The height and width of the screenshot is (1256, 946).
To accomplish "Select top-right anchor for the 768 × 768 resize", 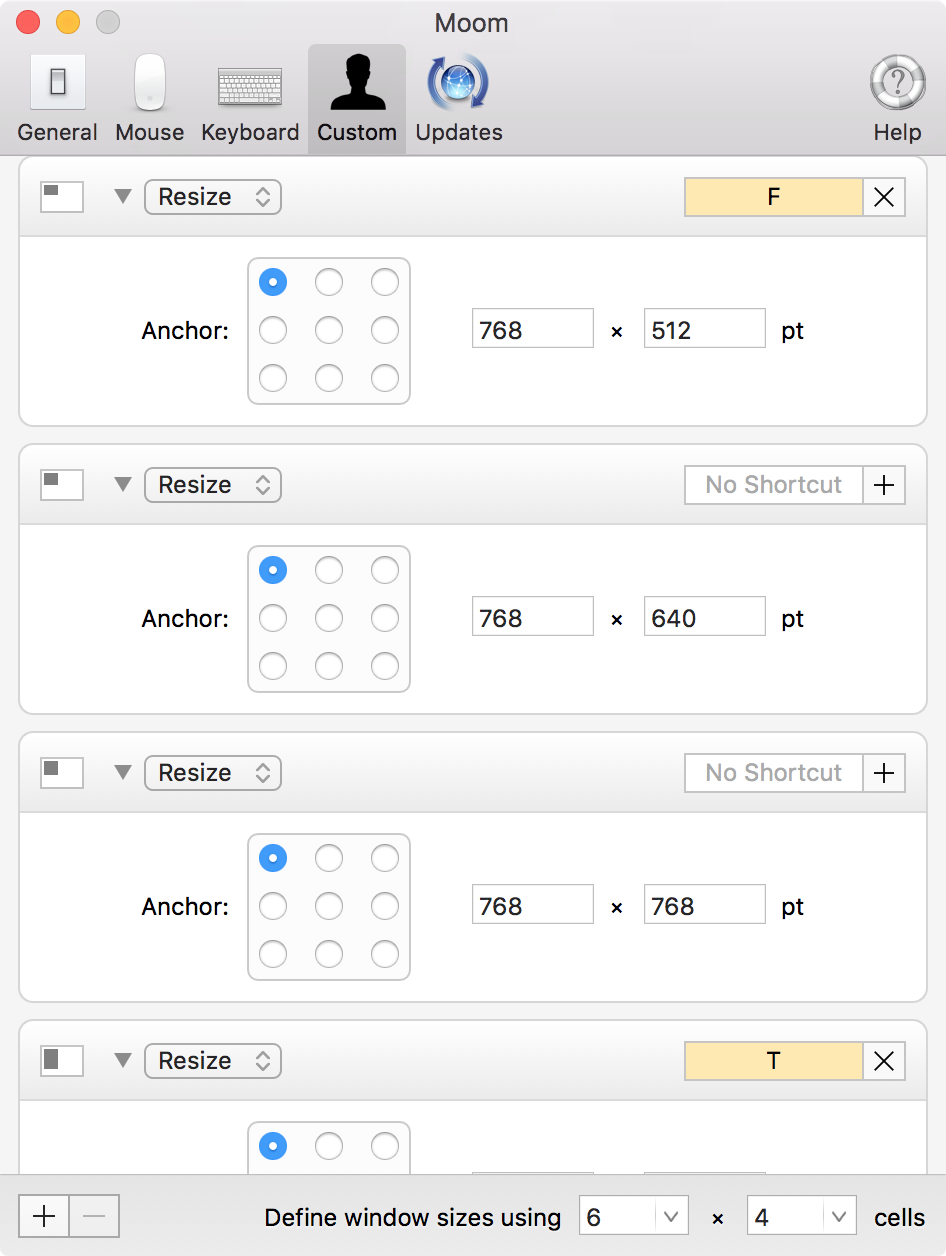I will click(385, 859).
